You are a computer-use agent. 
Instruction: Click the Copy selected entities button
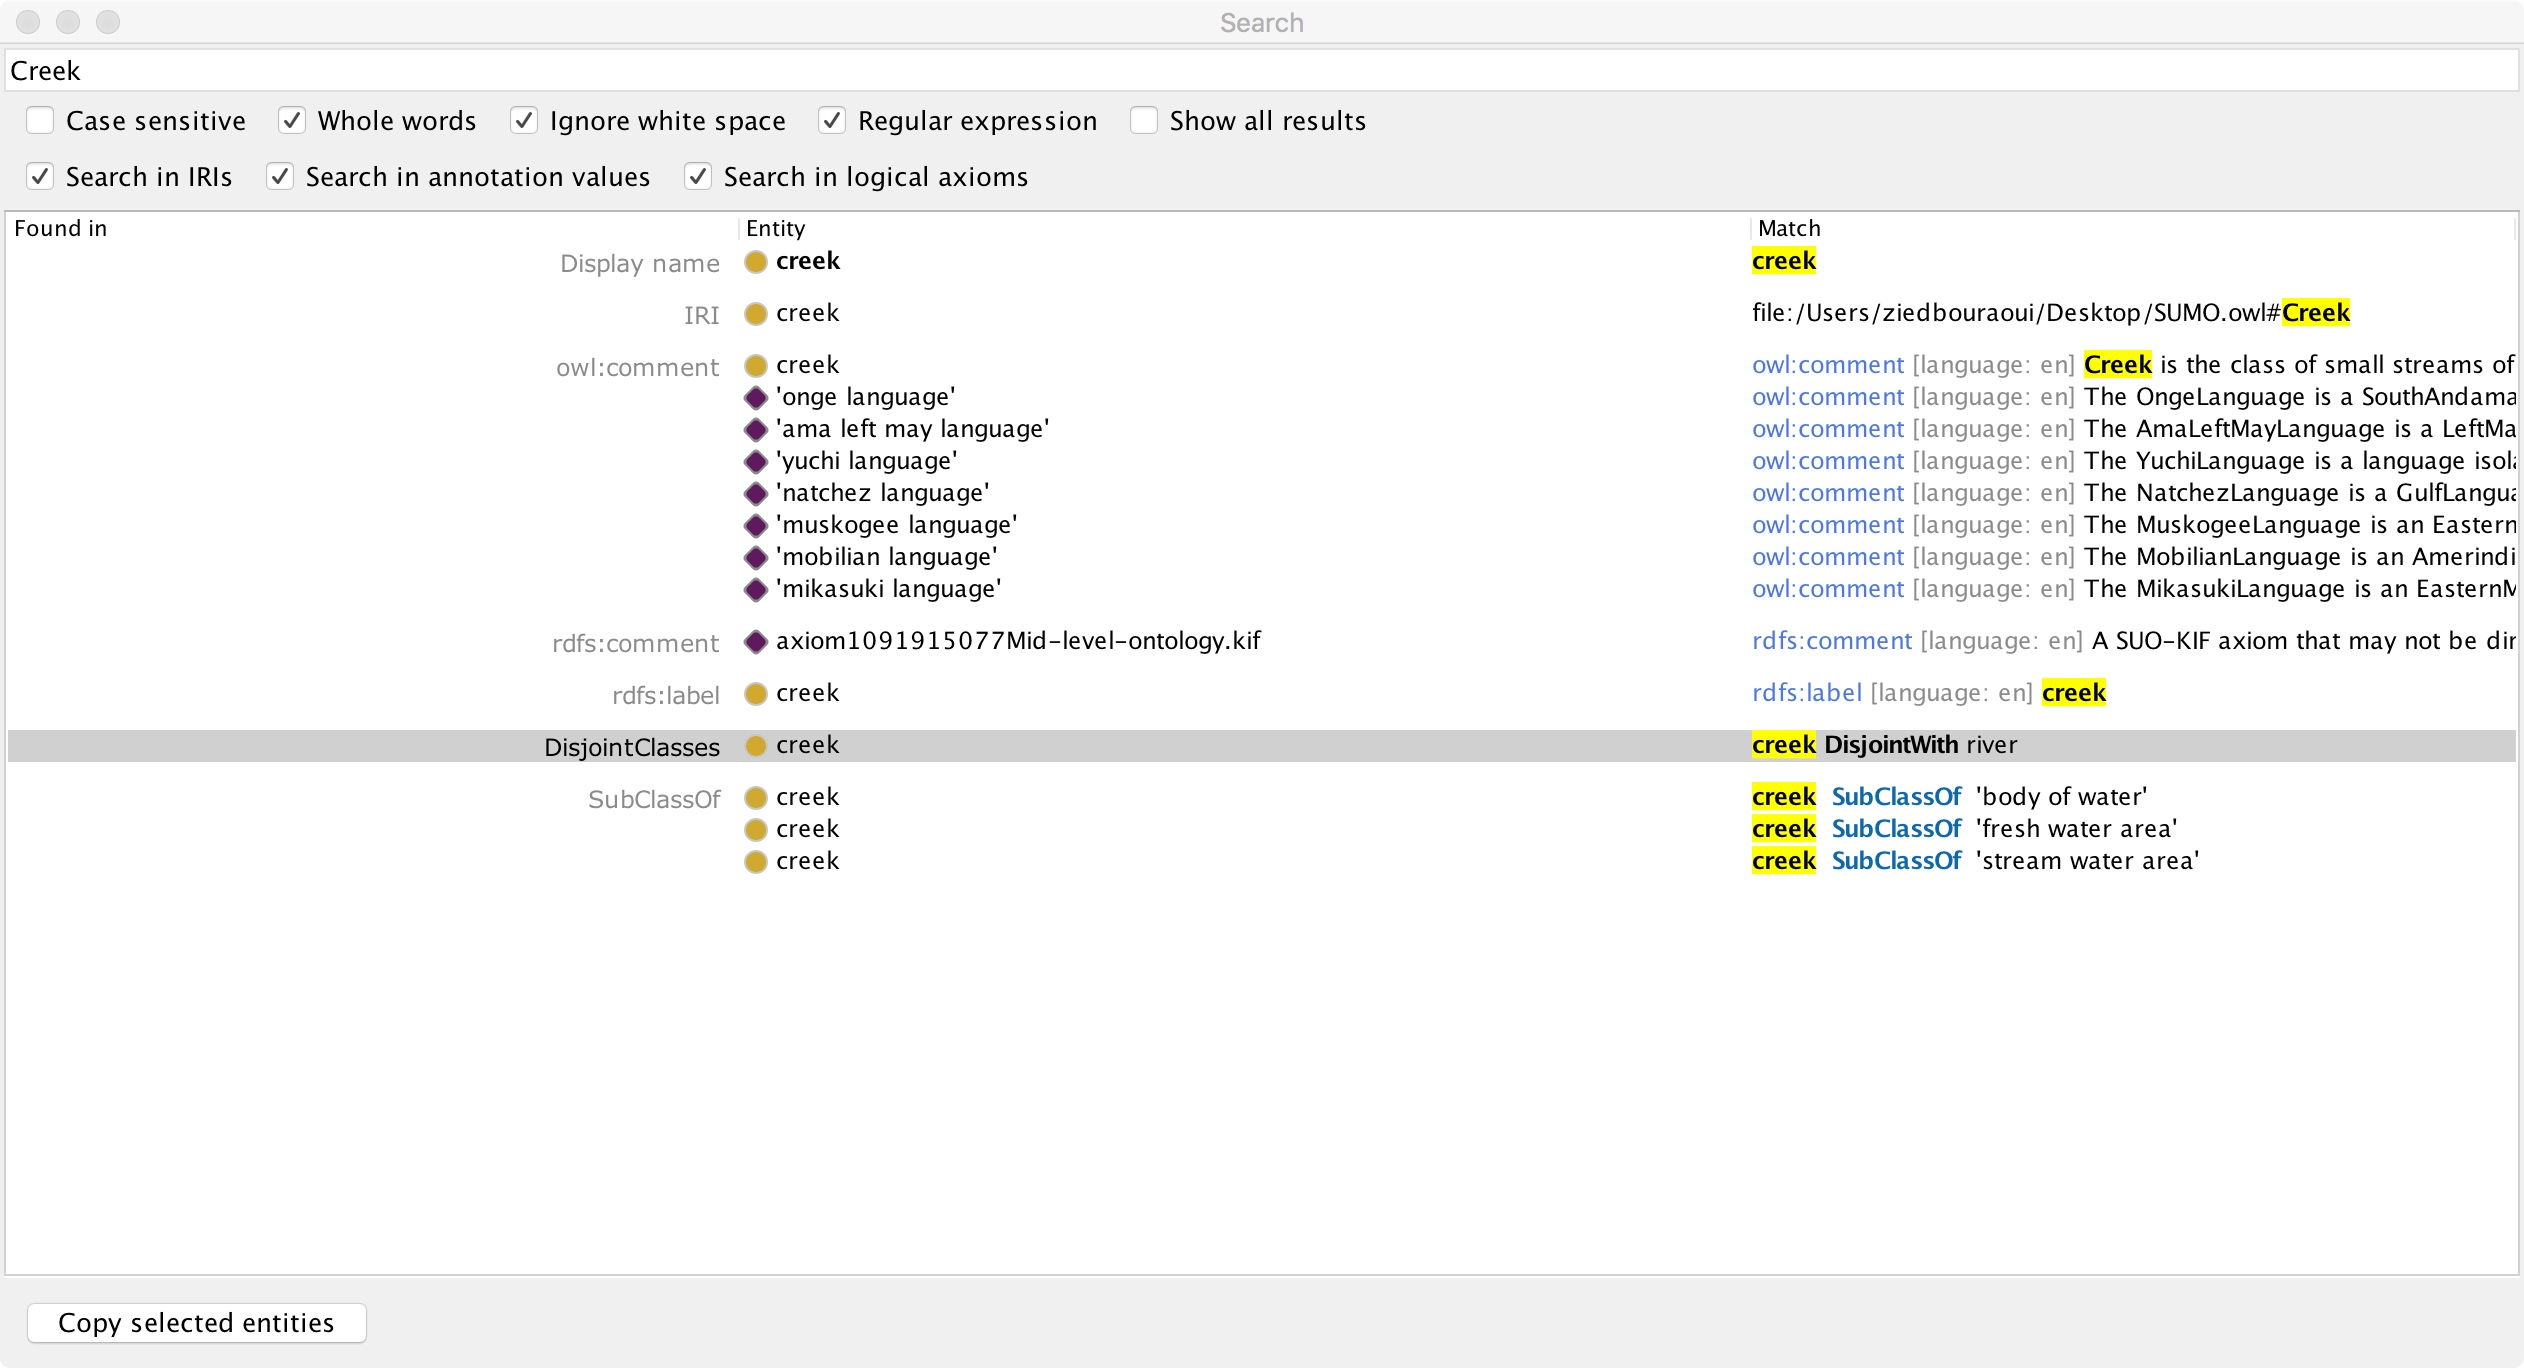coord(197,1323)
